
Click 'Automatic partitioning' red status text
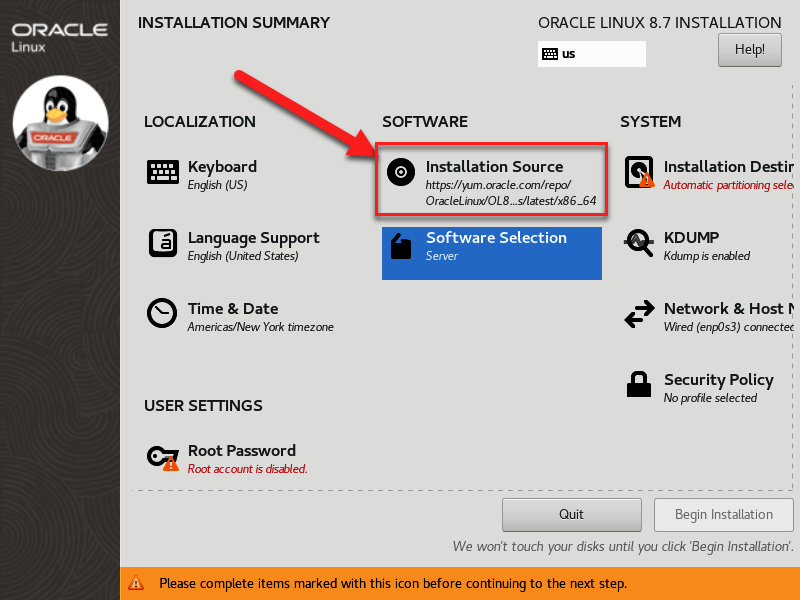coord(729,185)
